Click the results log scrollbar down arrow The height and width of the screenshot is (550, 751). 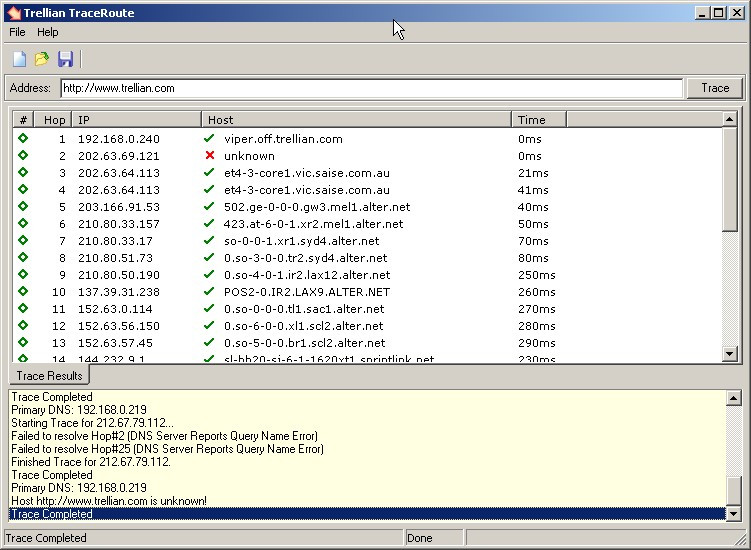click(x=734, y=514)
